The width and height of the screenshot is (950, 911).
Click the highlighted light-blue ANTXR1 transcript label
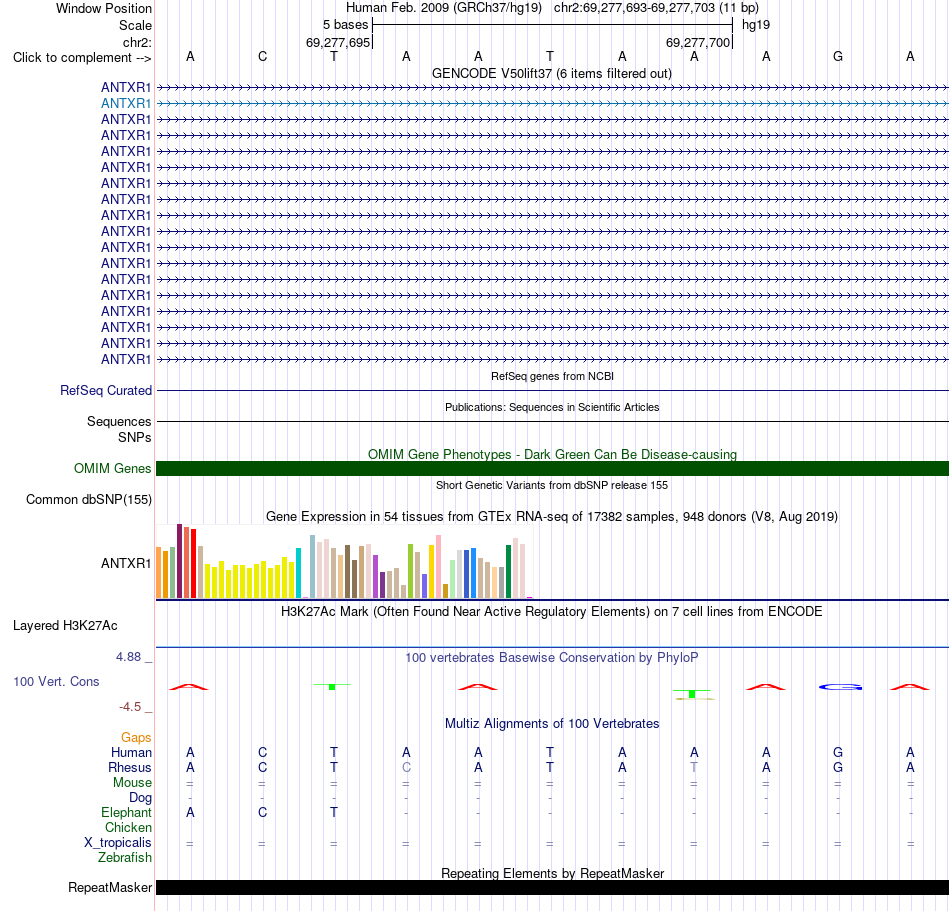coord(125,104)
